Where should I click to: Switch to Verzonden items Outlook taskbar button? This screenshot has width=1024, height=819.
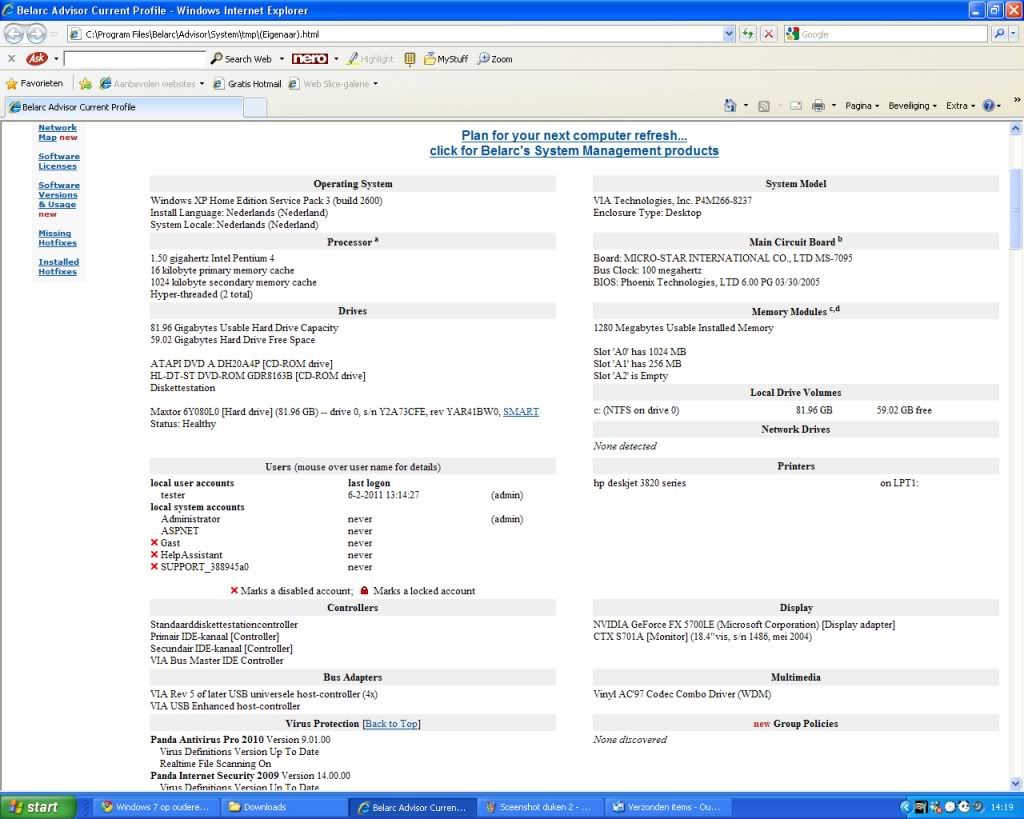click(x=666, y=807)
